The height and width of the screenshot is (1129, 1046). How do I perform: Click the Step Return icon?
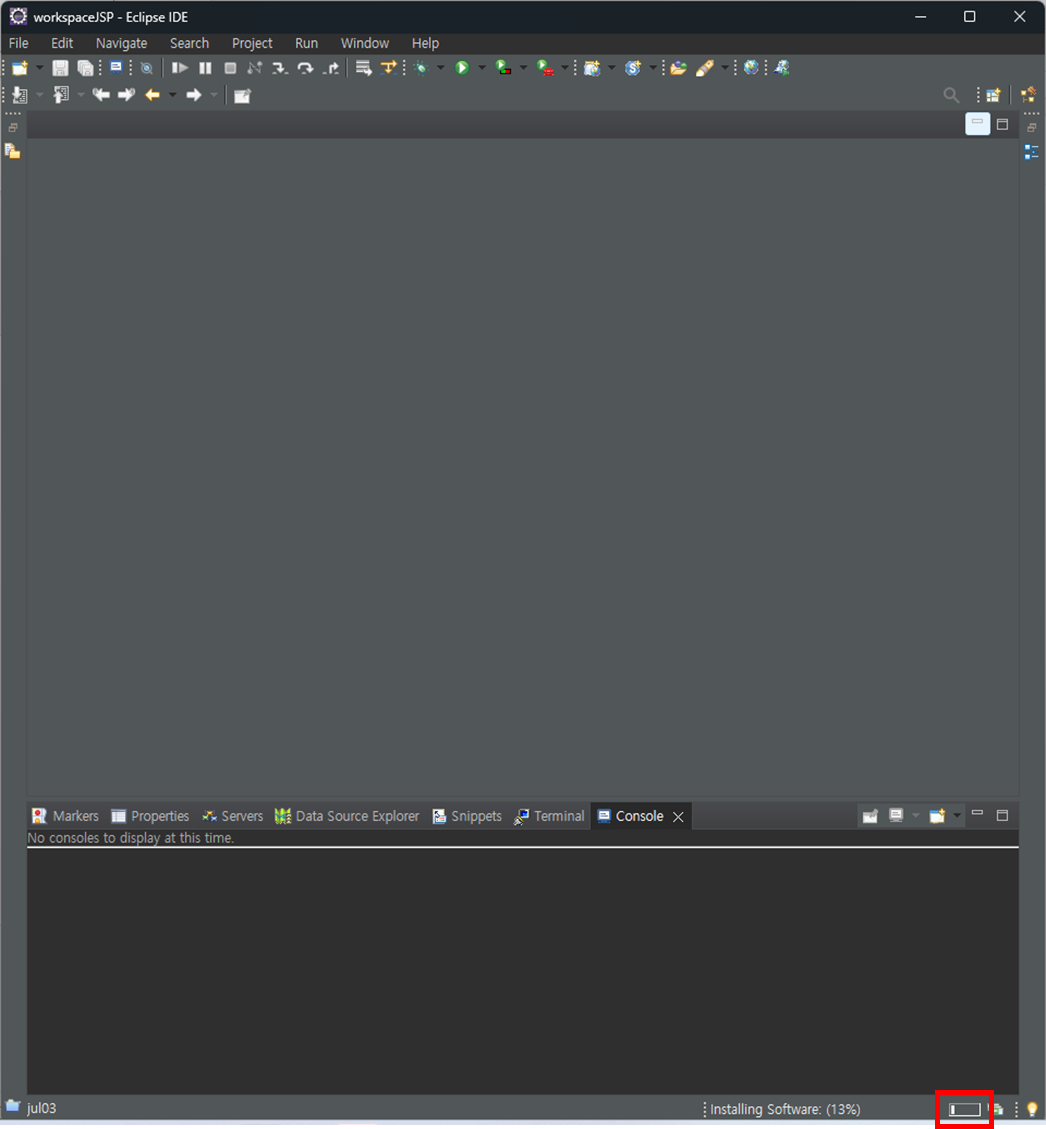point(331,68)
